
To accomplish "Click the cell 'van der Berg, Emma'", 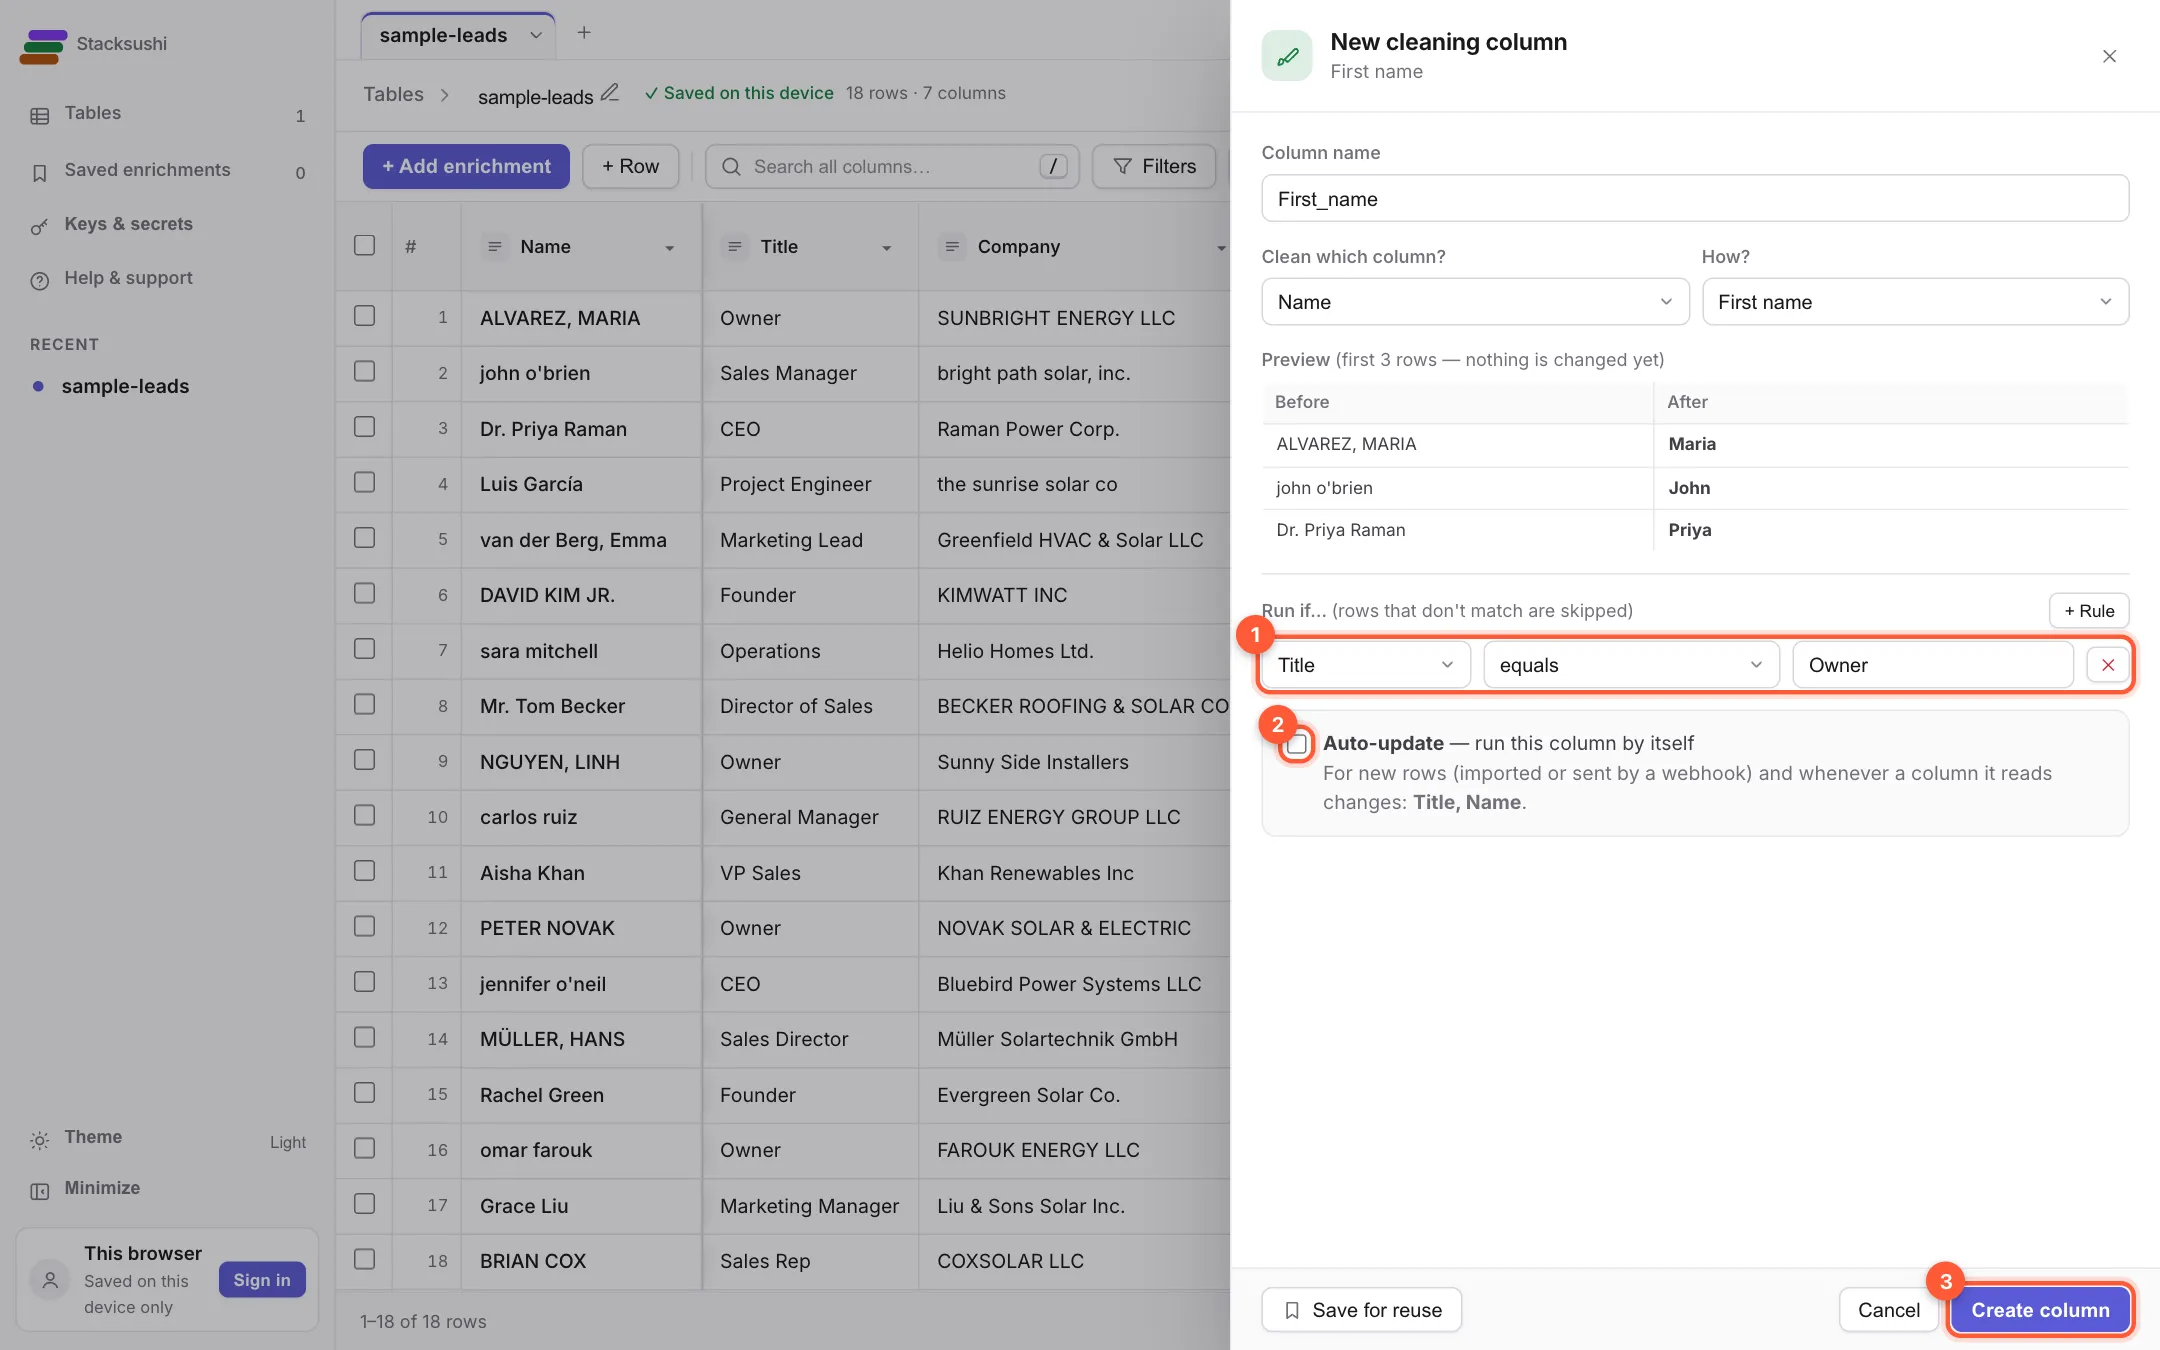I will pyautogui.click(x=581, y=540).
